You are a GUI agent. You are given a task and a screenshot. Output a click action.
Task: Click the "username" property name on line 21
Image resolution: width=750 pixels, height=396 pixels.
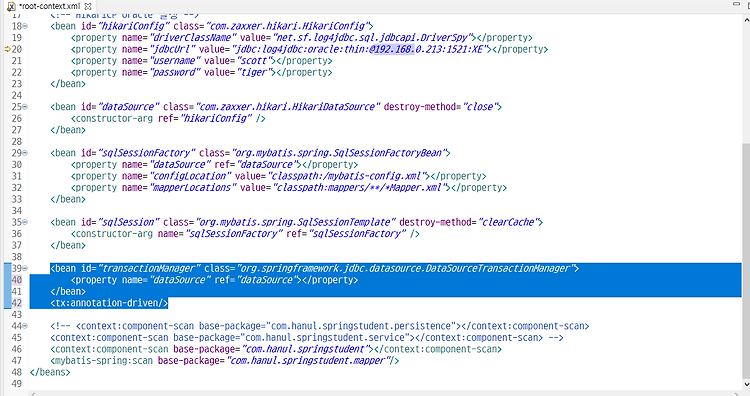(175, 61)
